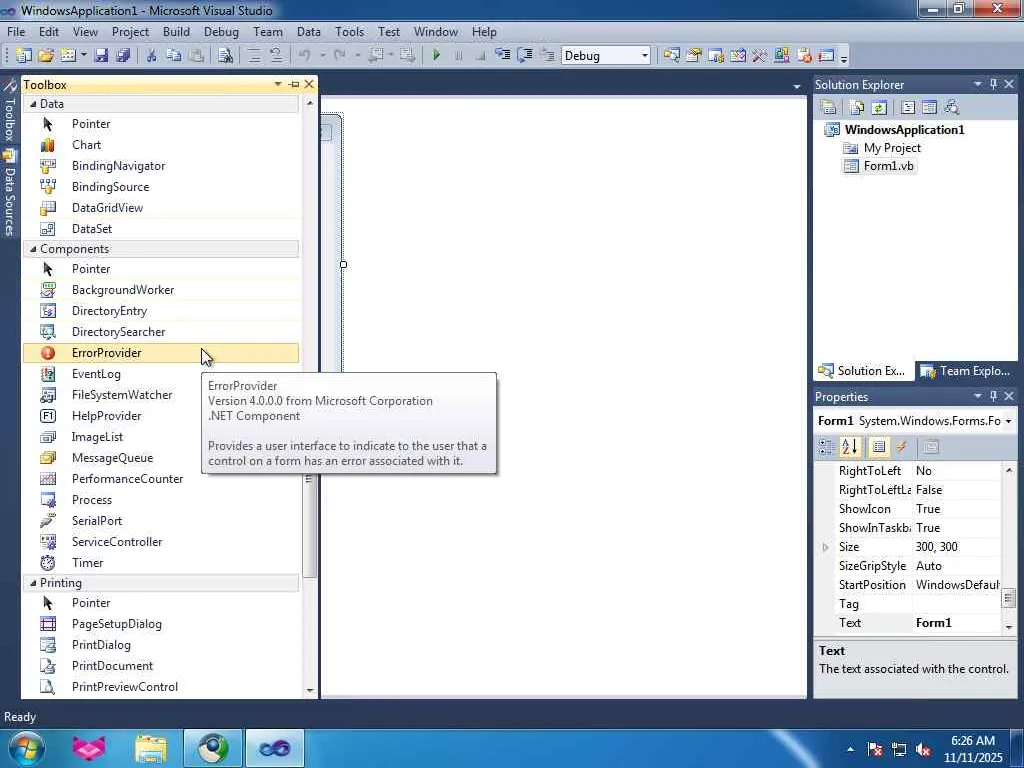Open Solution Explorer window position dropdown

pos(978,84)
